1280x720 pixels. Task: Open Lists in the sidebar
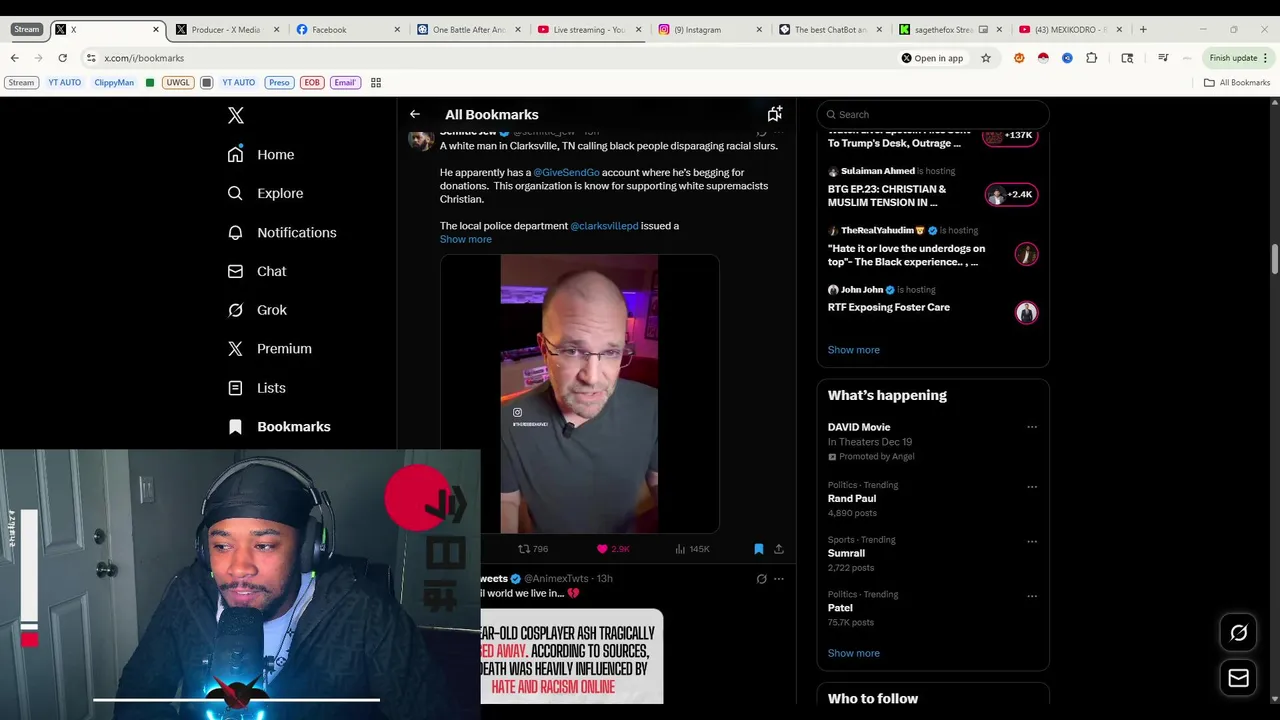point(256,388)
